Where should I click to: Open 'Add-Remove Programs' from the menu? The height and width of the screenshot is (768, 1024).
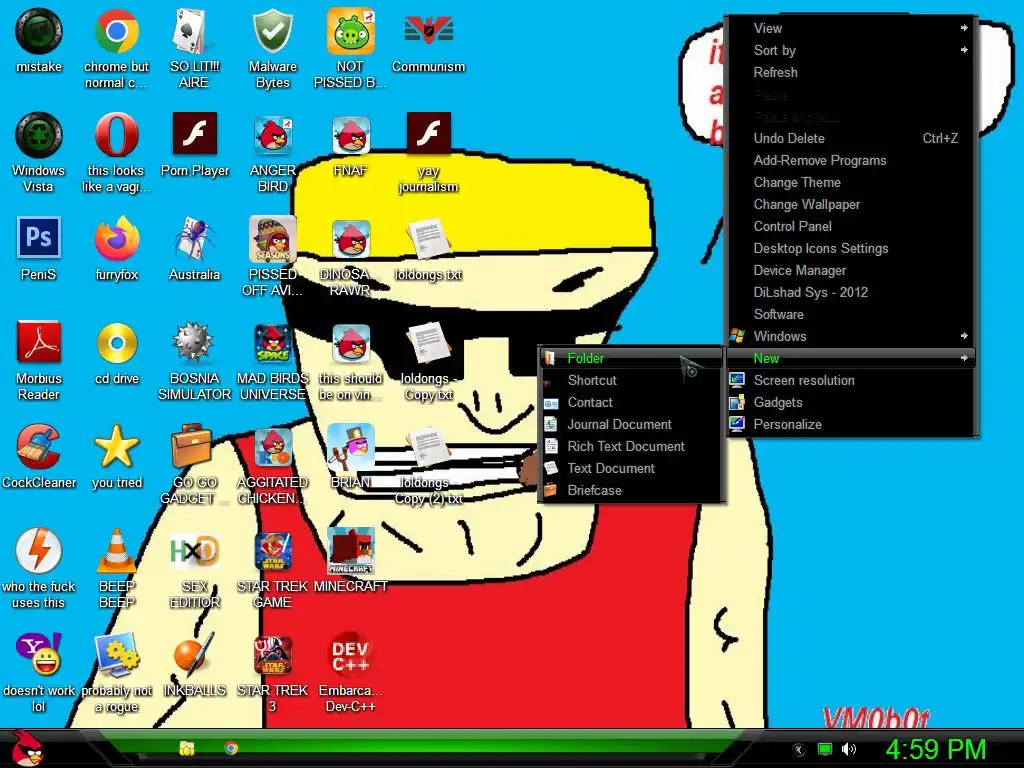coord(852,161)
